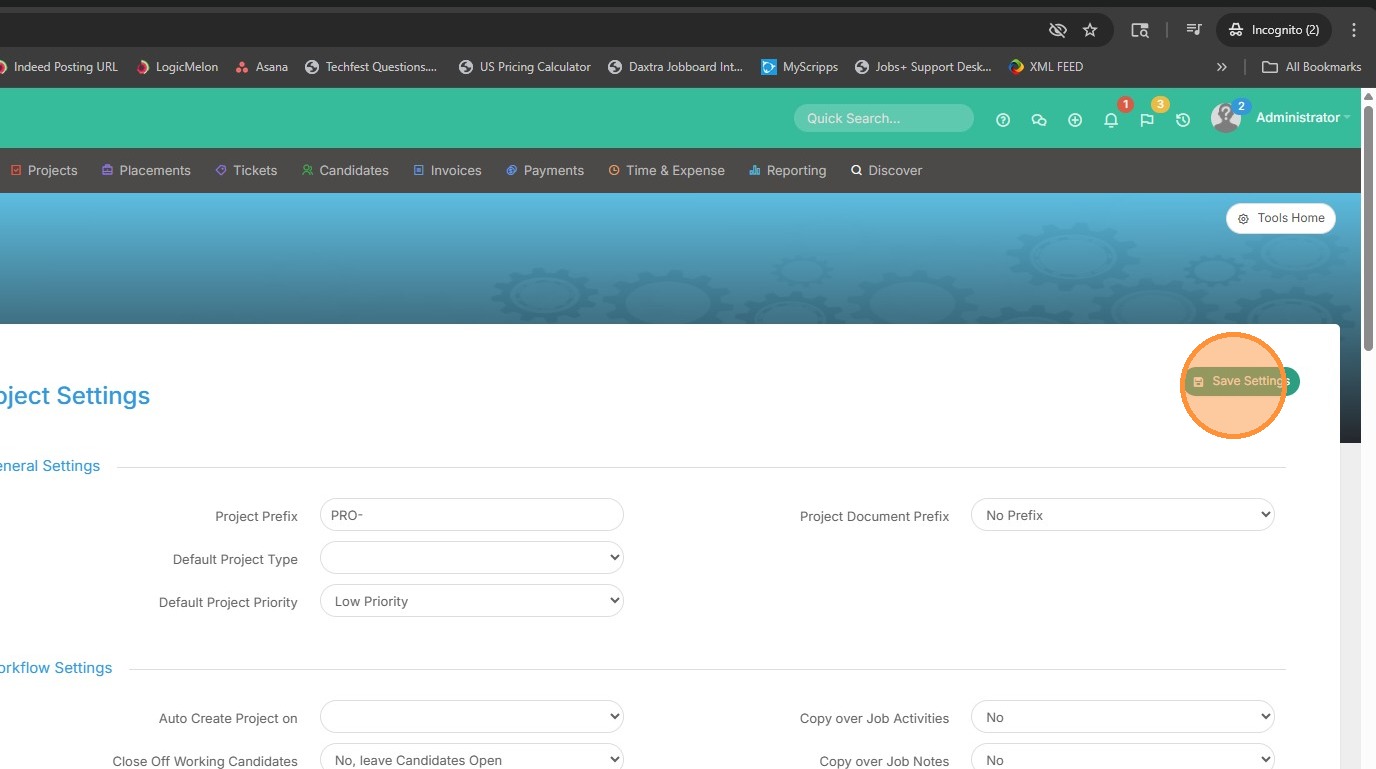Open the Default Project Type dropdown

471,557
